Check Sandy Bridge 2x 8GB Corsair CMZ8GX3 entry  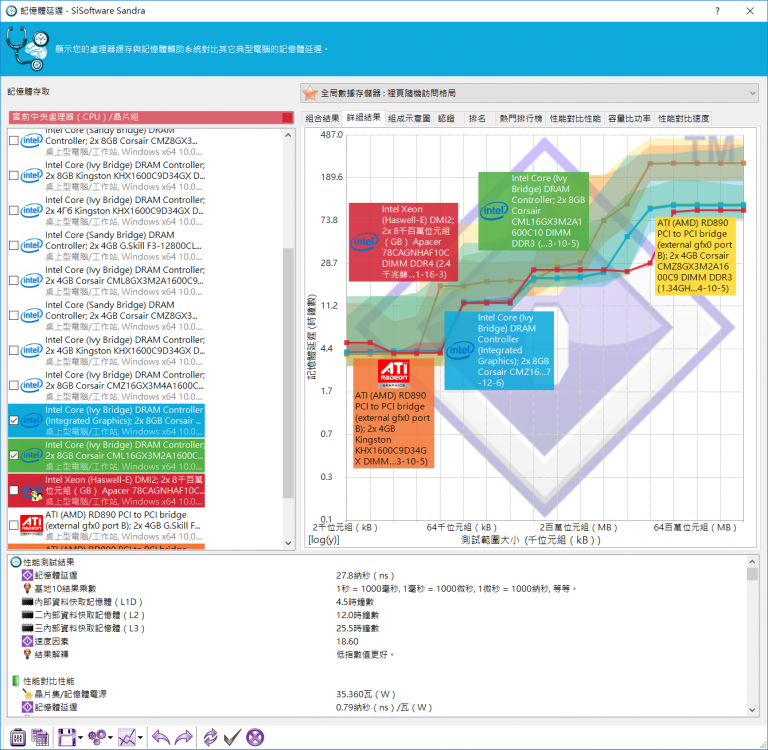[x=14, y=141]
